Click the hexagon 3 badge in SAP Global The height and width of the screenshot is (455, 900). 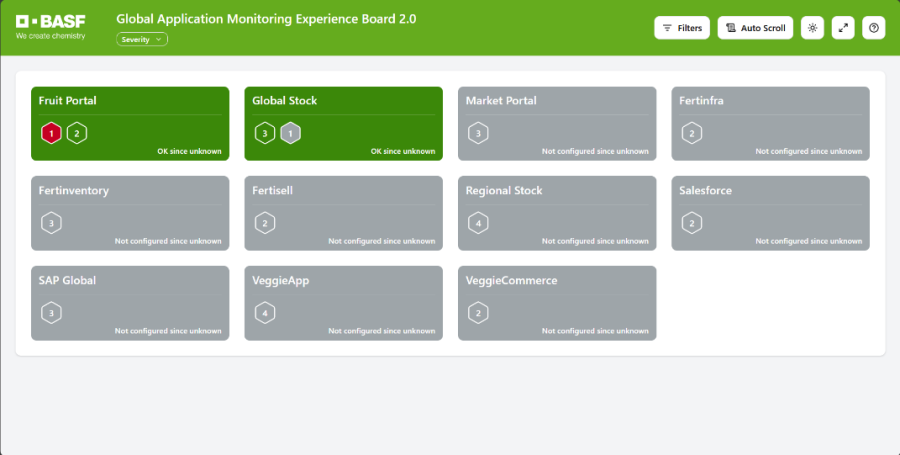(x=51, y=313)
